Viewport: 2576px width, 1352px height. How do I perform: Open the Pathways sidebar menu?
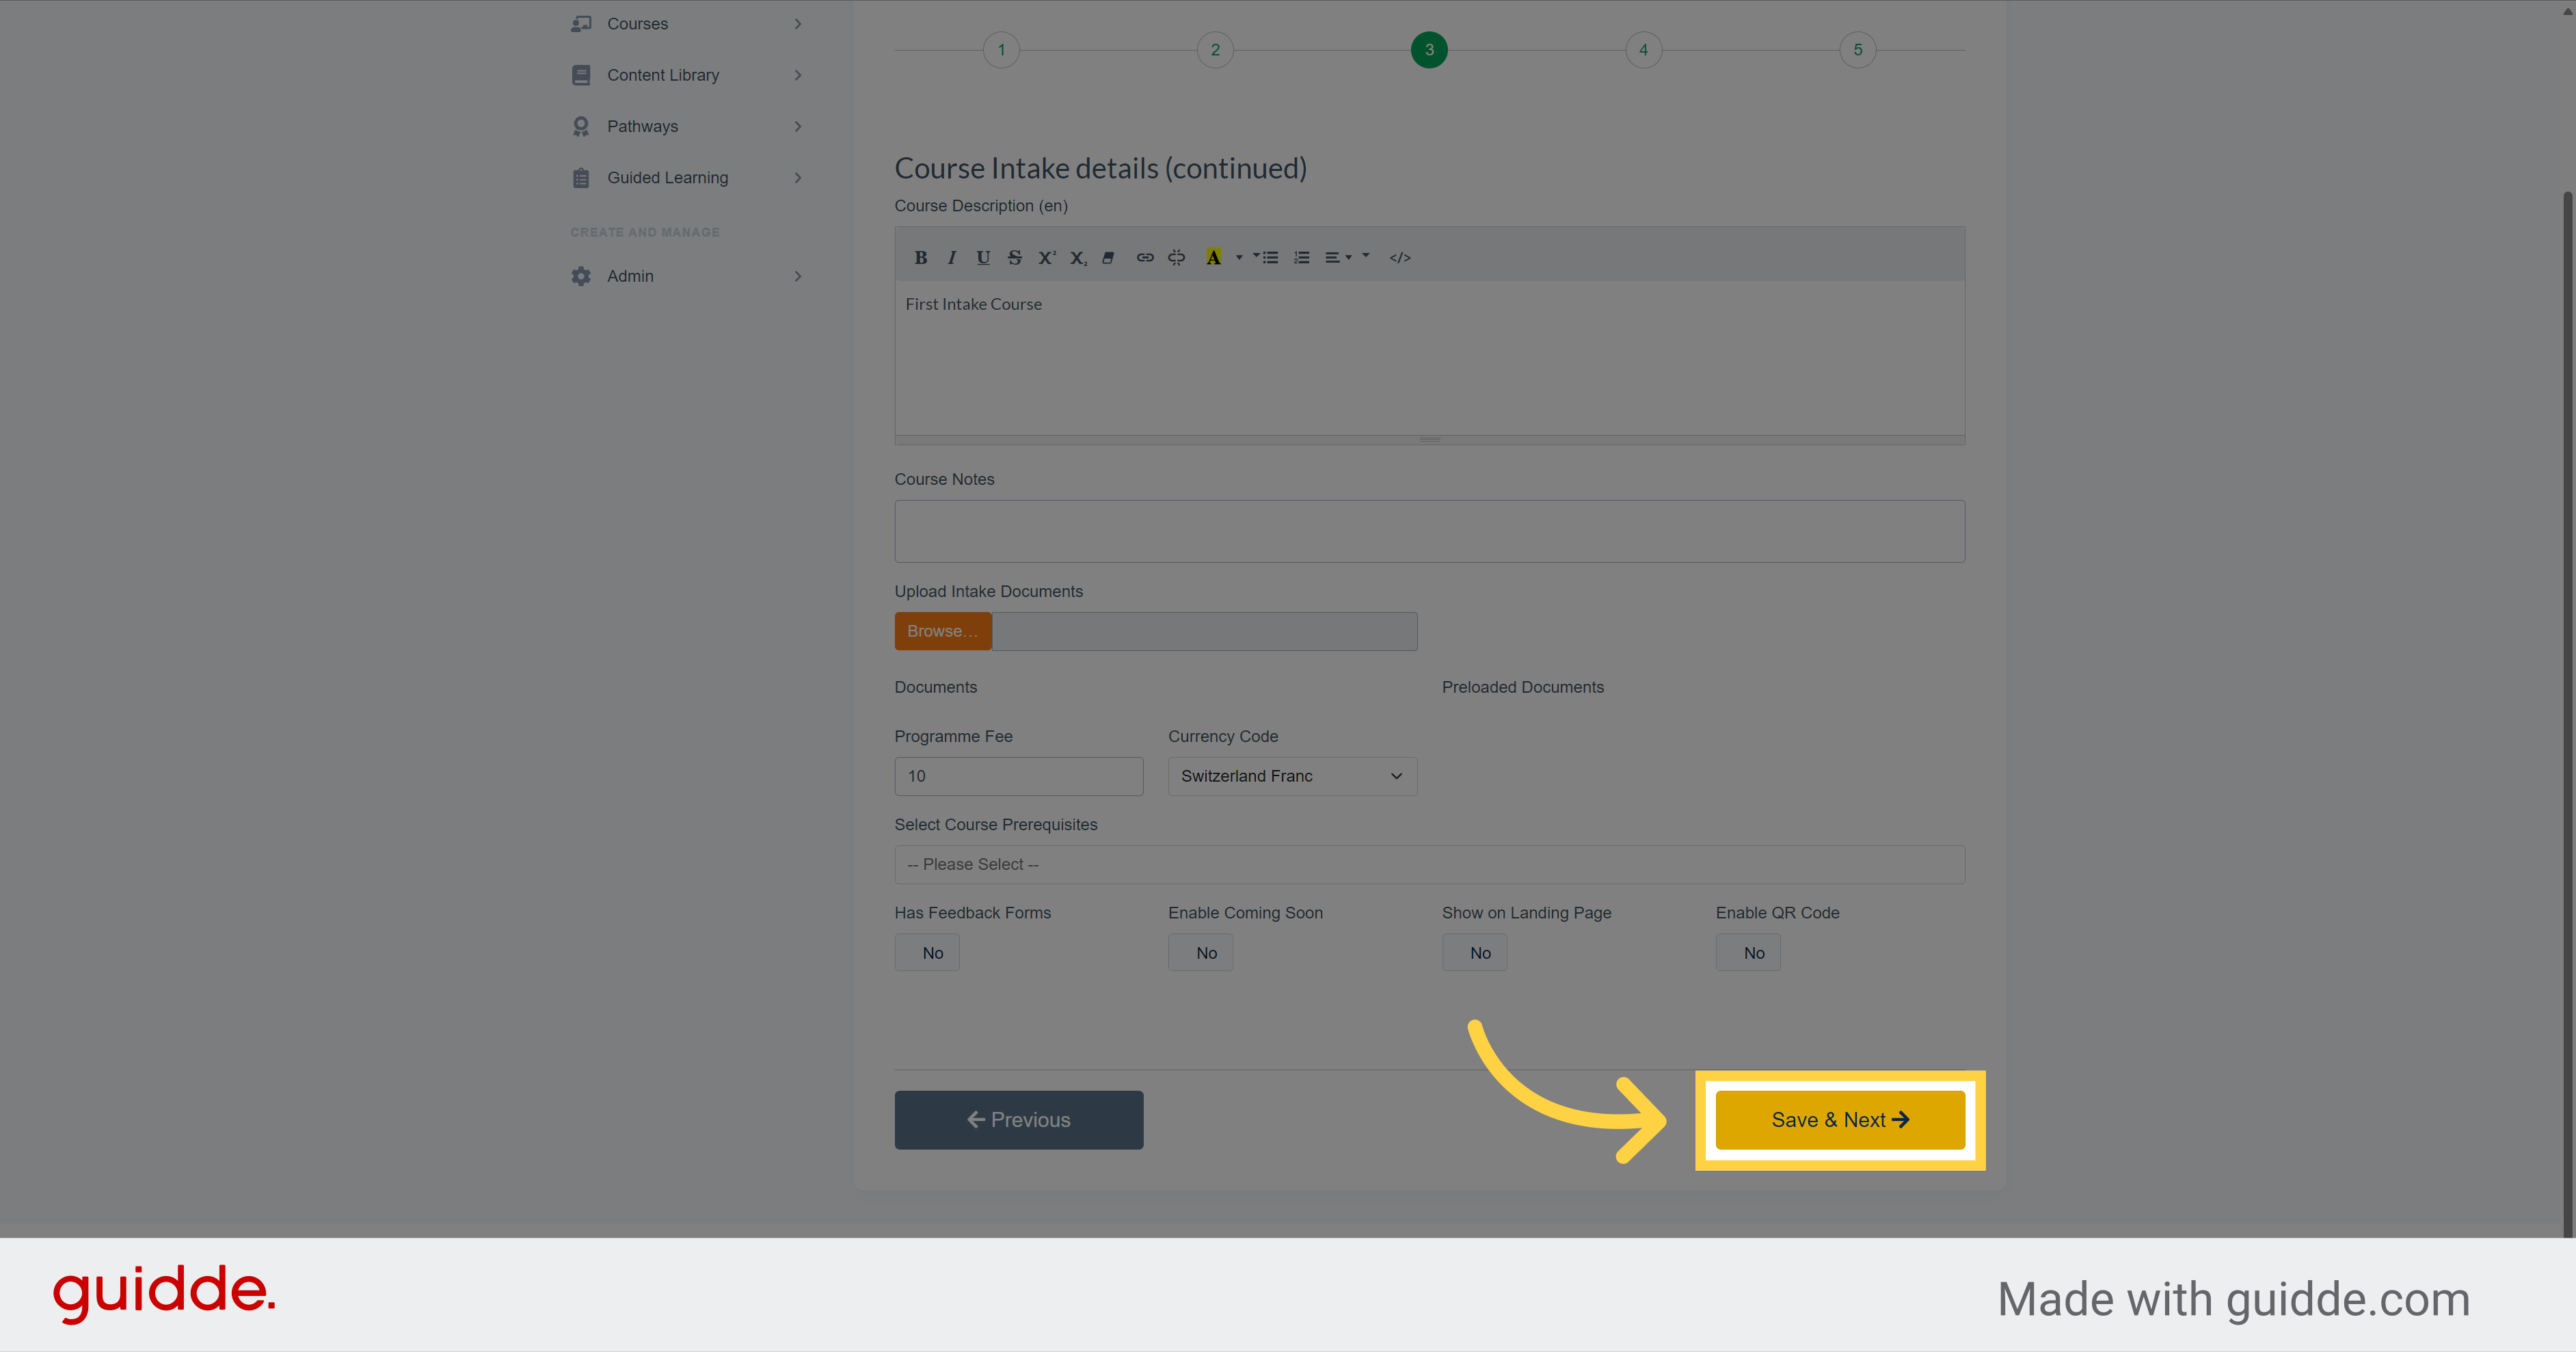click(688, 126)
